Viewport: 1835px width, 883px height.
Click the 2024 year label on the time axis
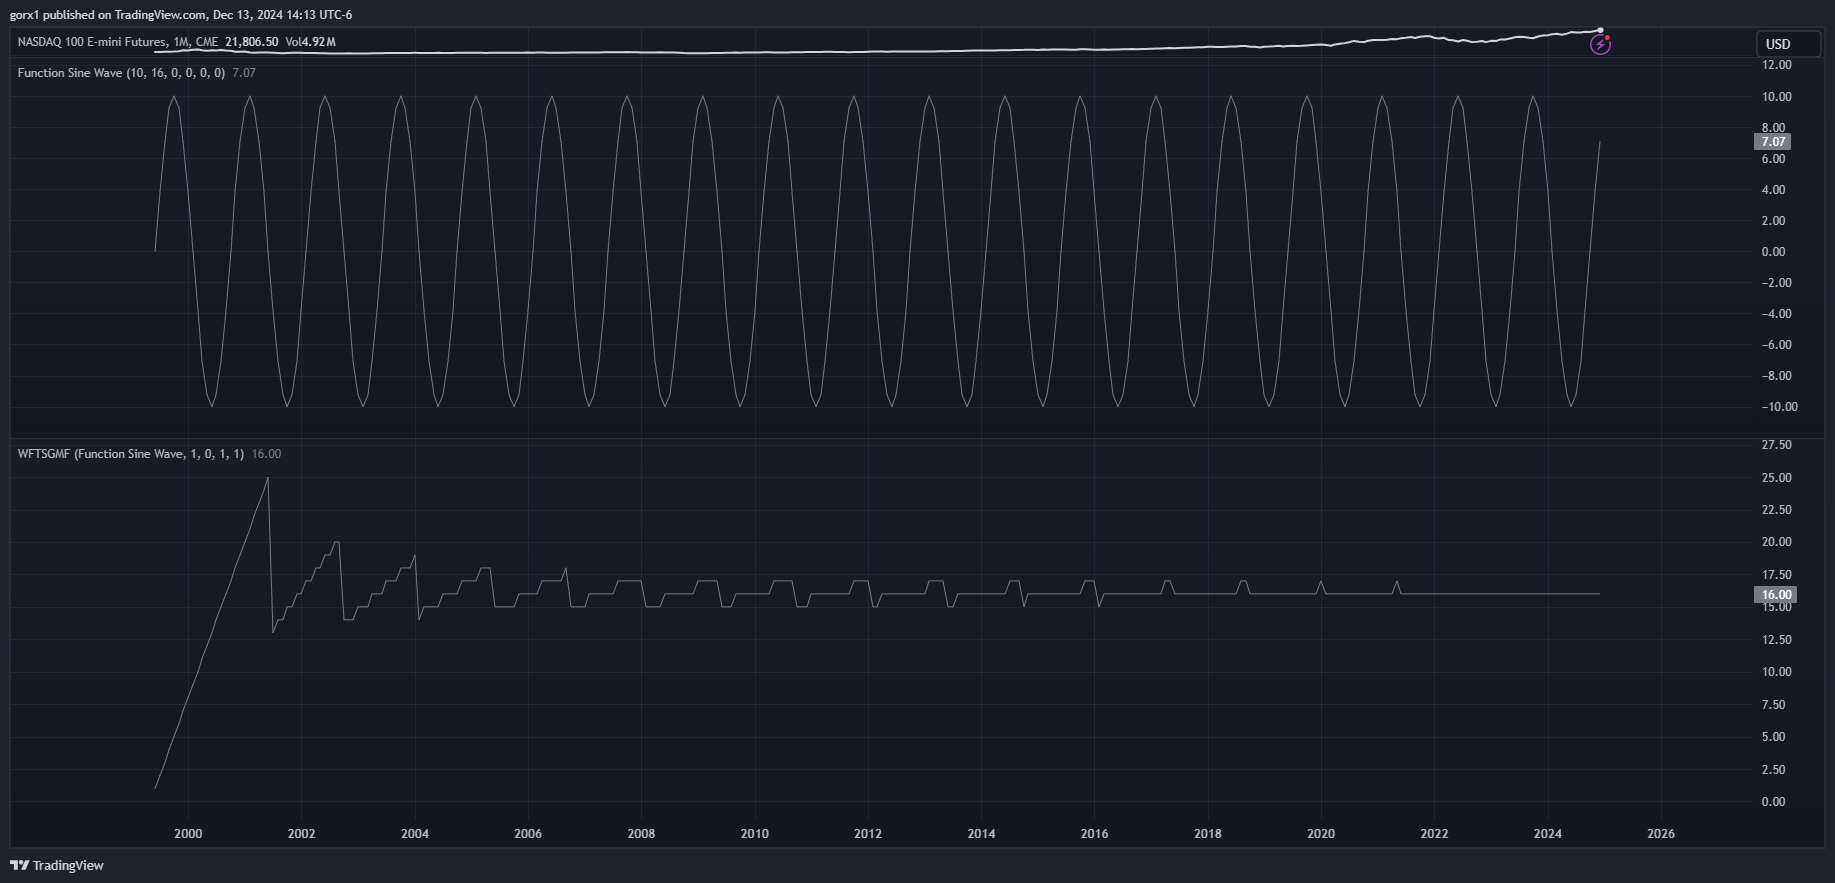1547,834
